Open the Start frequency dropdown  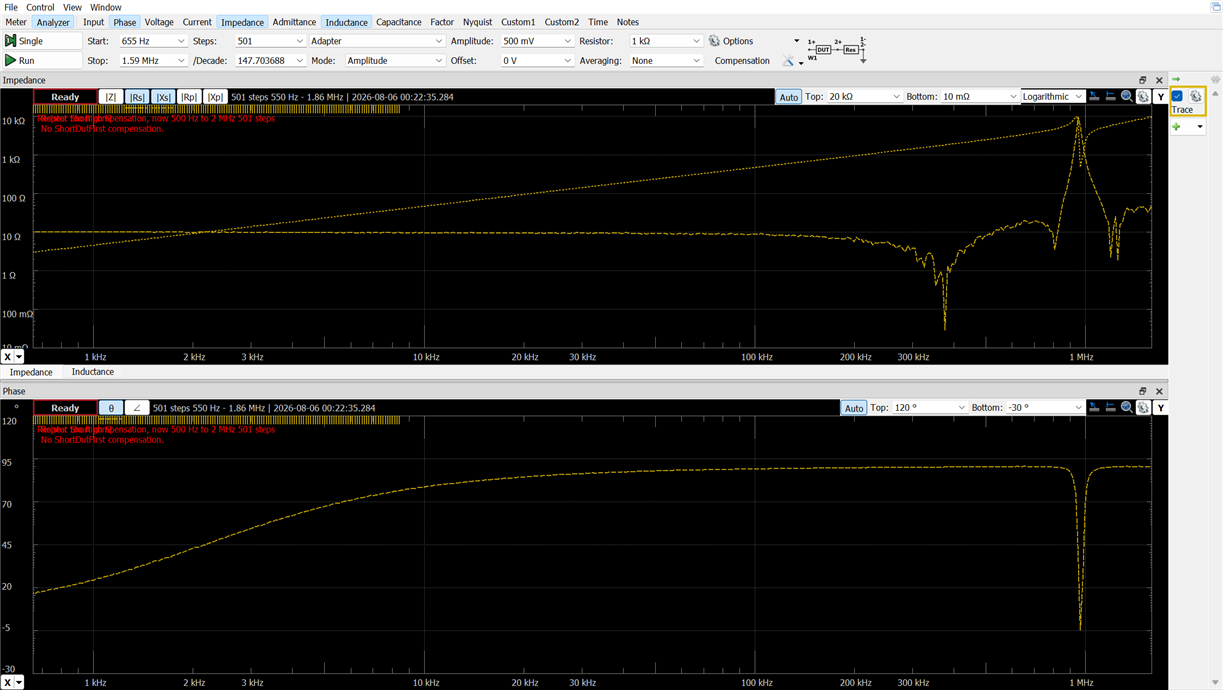(x=181, y=41)
